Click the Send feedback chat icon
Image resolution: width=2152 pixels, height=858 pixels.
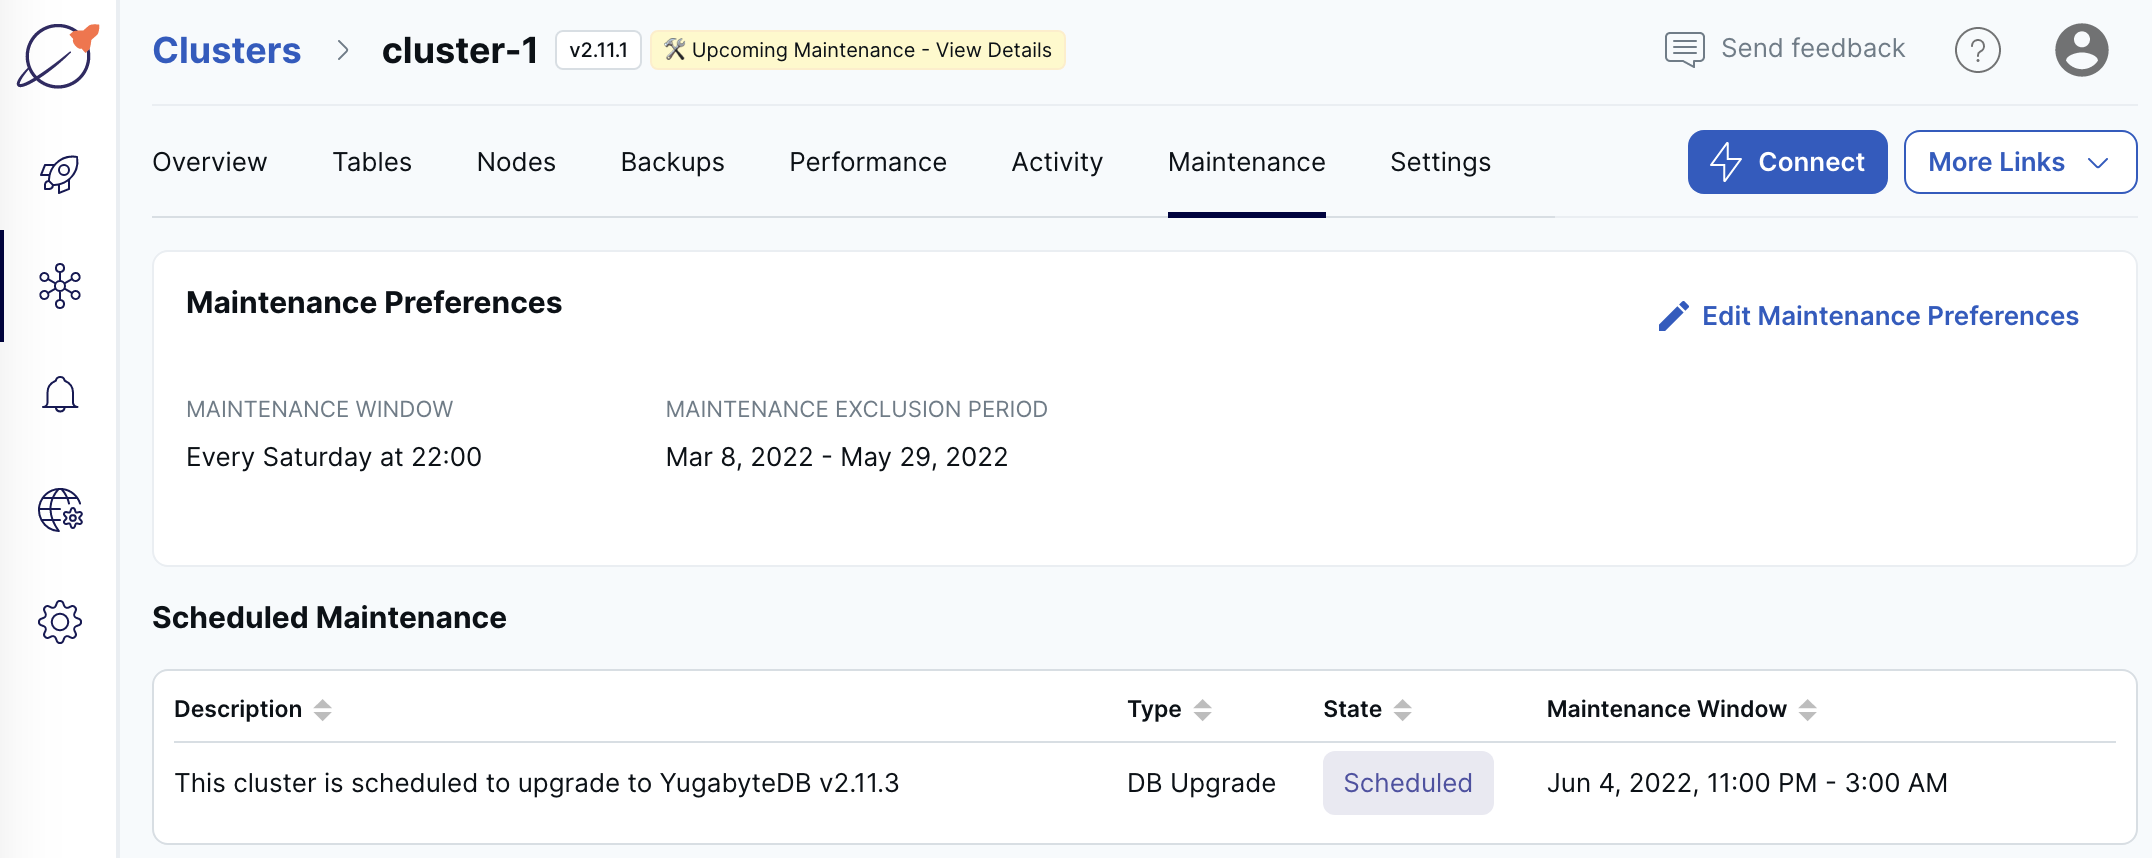1684,49
